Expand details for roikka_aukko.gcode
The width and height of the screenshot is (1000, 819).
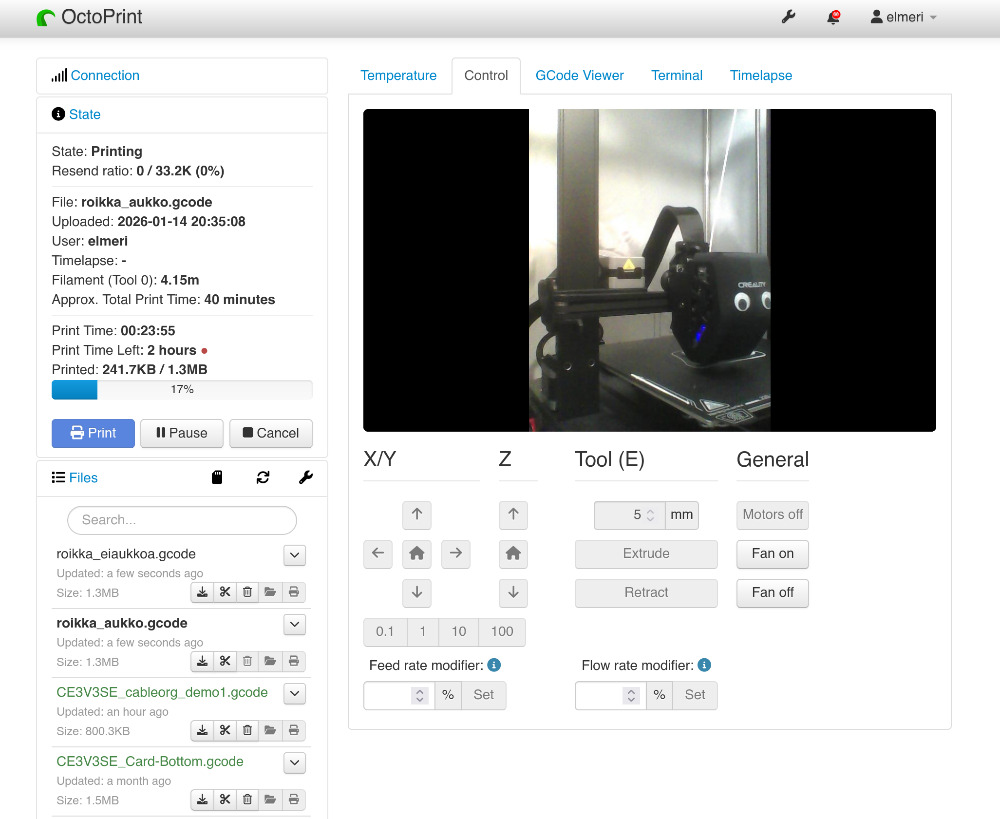coord(295,624)
